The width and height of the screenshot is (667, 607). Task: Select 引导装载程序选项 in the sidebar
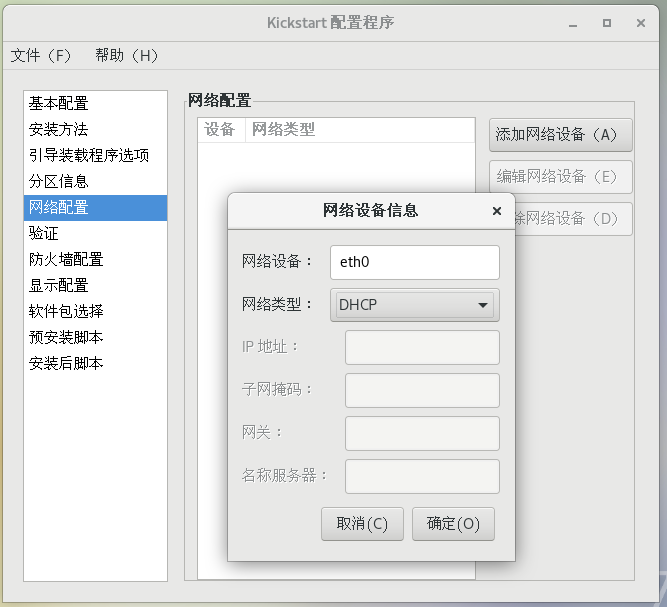(x=95, y=155)
